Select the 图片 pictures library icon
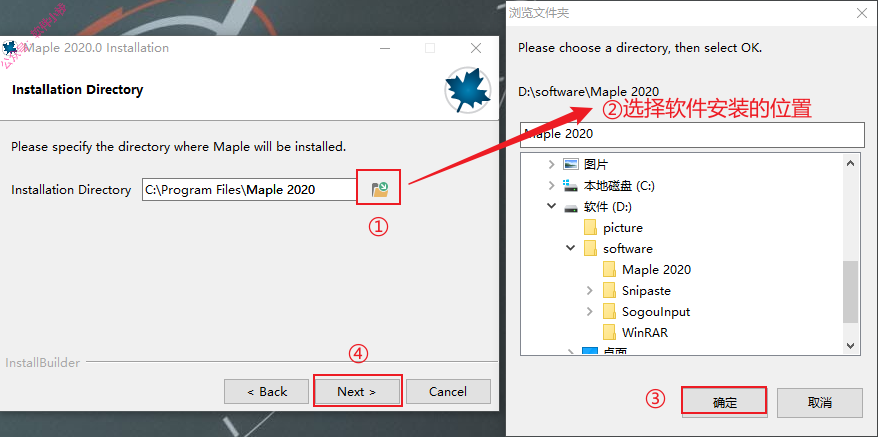Viewport: 878px width, 437px height. coord(571,164)
